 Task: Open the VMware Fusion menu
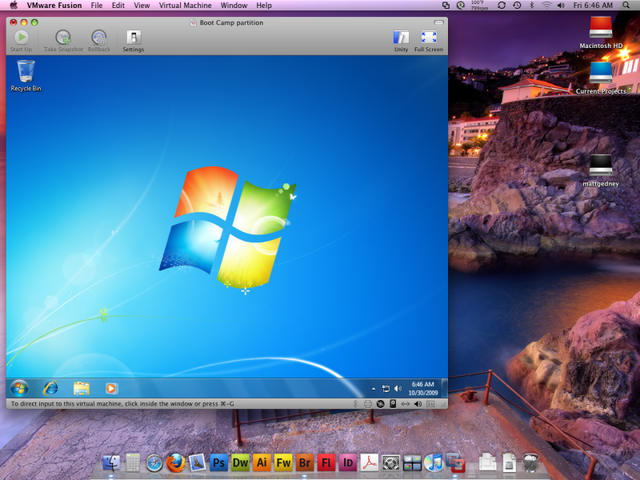click(x=54, y=5)
